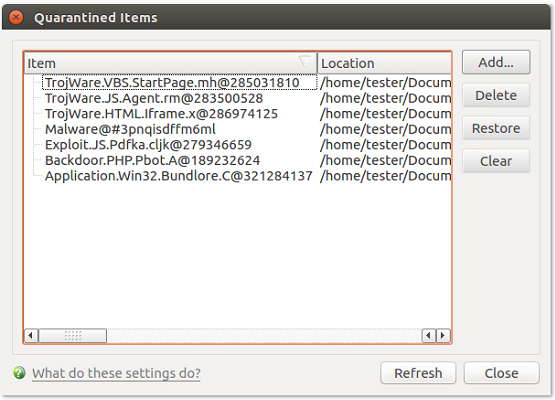
Task: Select TrojWare.HTML.Iframe.x@286974125 entry
Action: (161, 114)
